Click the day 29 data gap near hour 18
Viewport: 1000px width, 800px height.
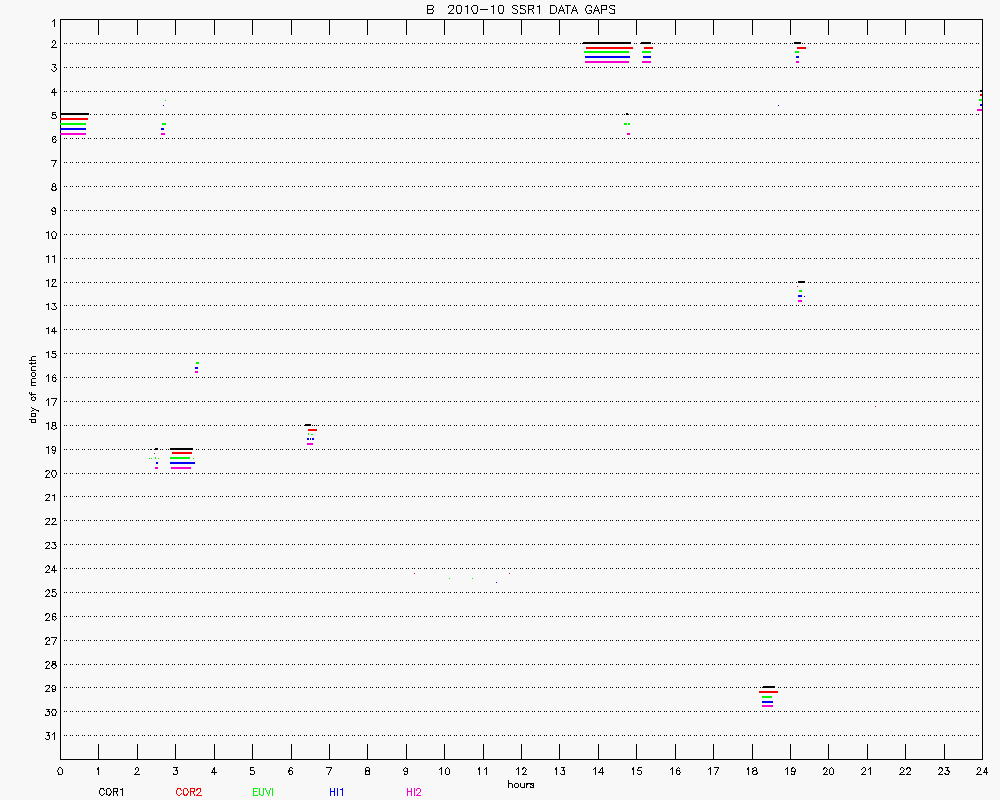pyautogui.click(x=767, y=697)
